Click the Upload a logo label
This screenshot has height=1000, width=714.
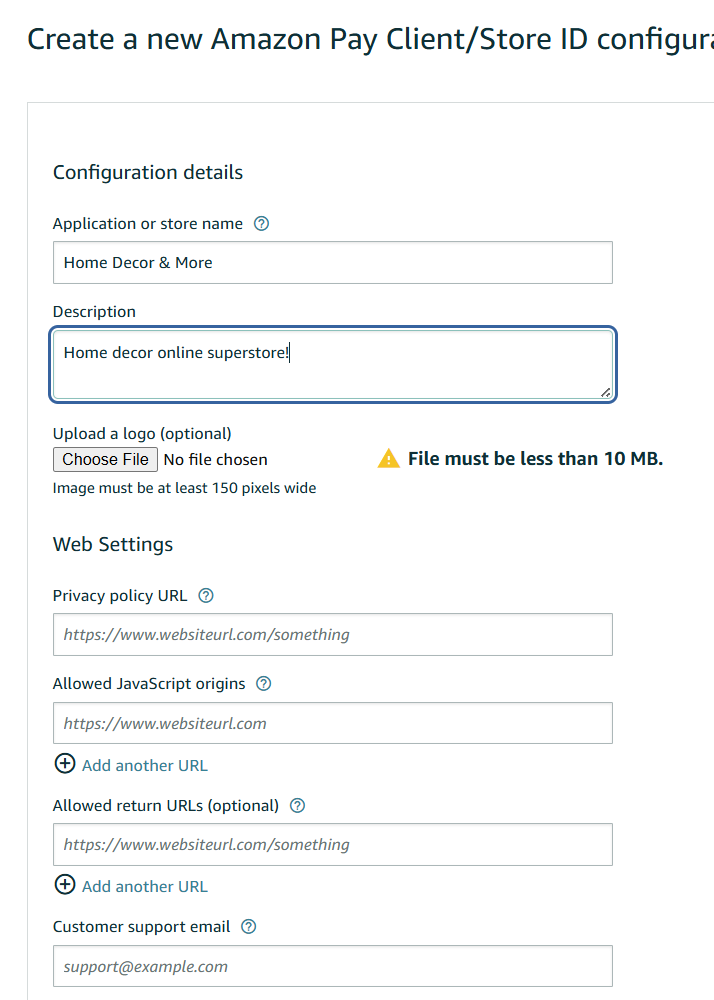(142, 434)
